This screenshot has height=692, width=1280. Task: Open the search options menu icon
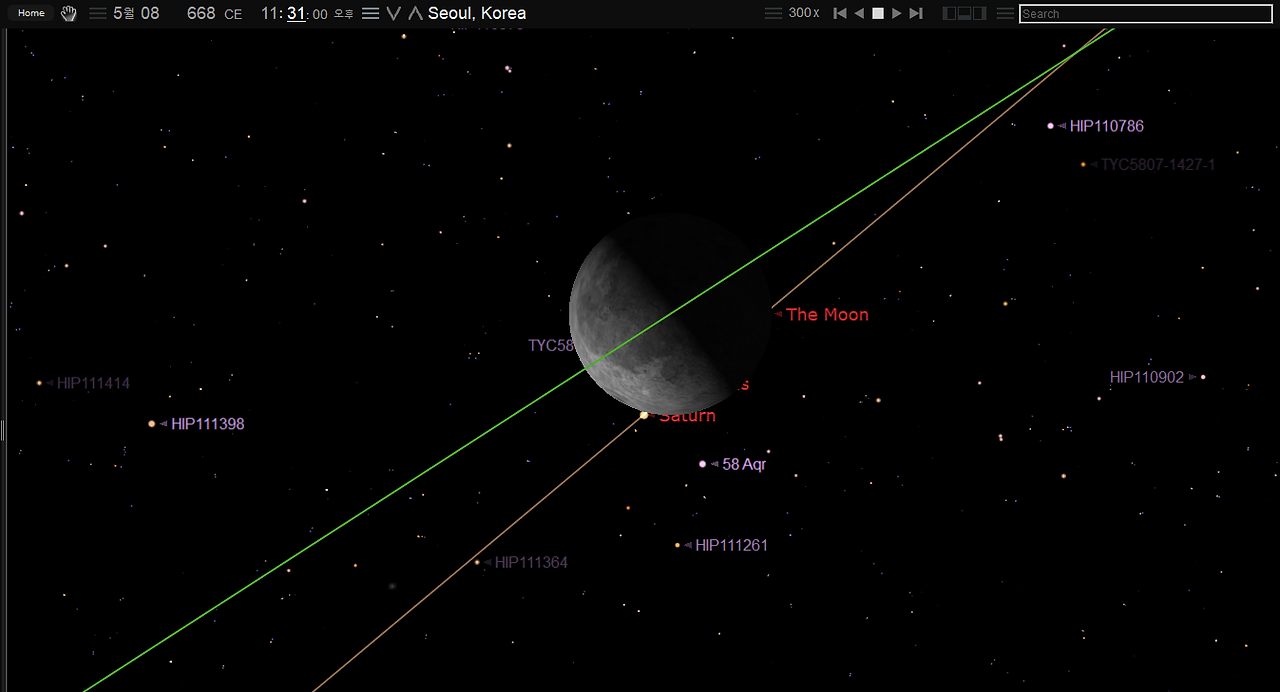(1005, 13)
